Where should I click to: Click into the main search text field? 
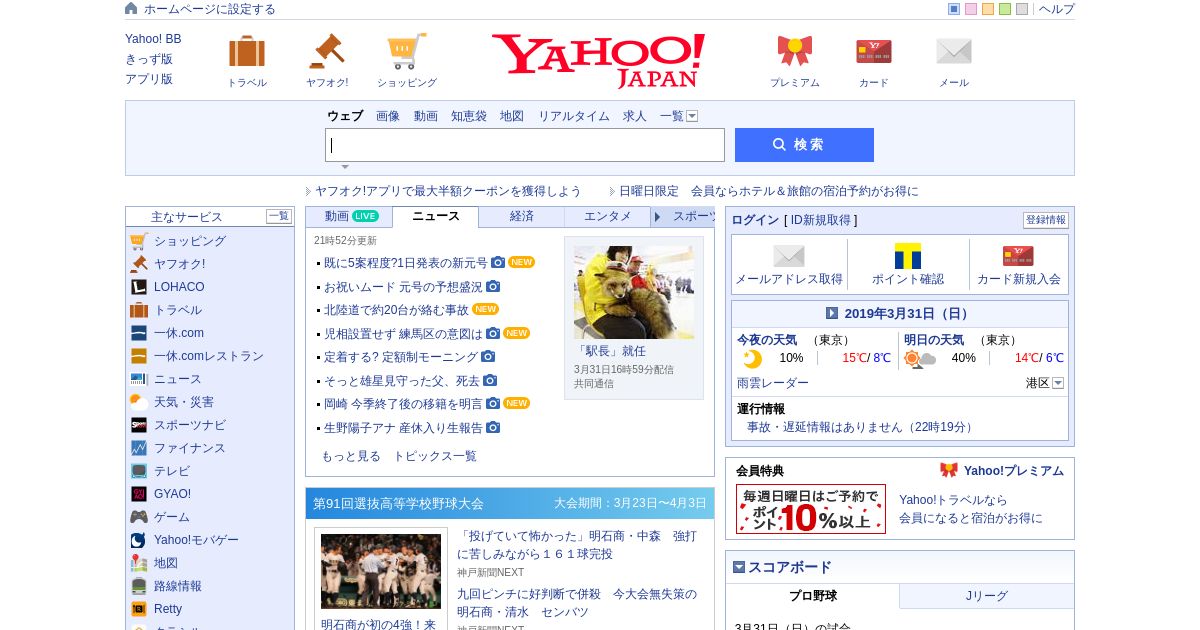(525, 145)
